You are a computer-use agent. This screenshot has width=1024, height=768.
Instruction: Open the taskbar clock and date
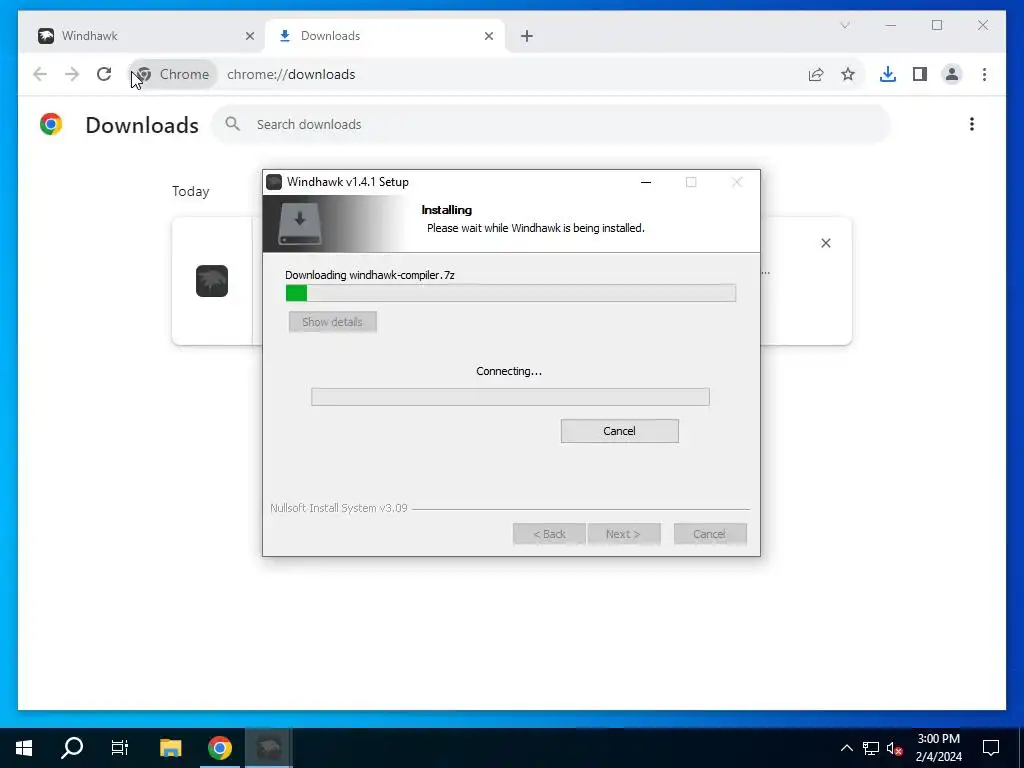click(938, 748)
